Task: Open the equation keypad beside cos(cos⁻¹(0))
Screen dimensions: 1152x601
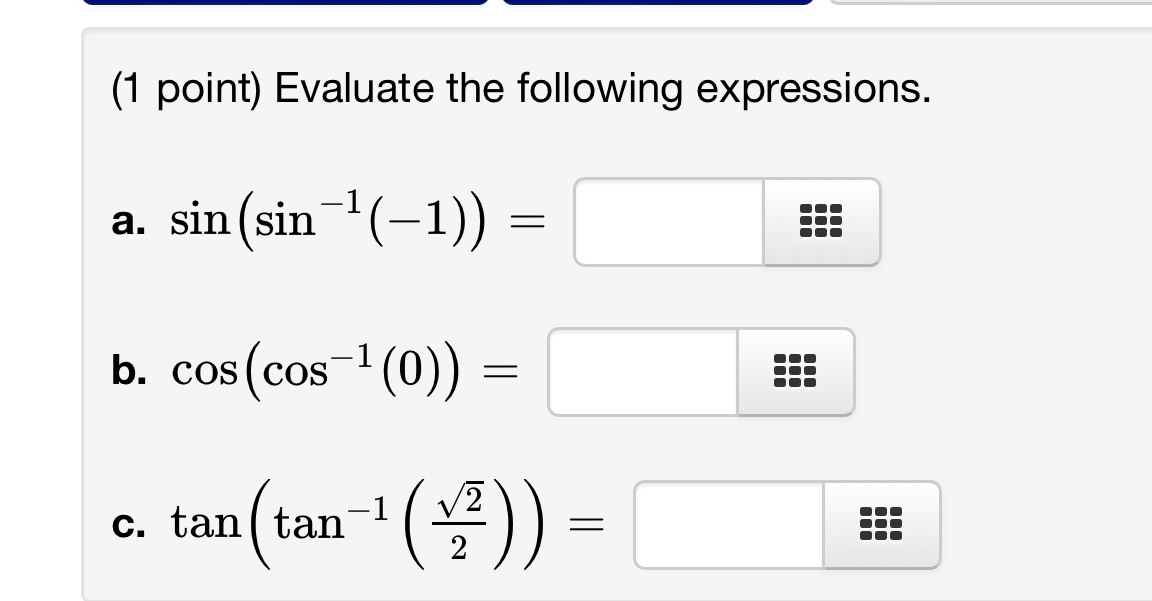Action: point(796,371)
